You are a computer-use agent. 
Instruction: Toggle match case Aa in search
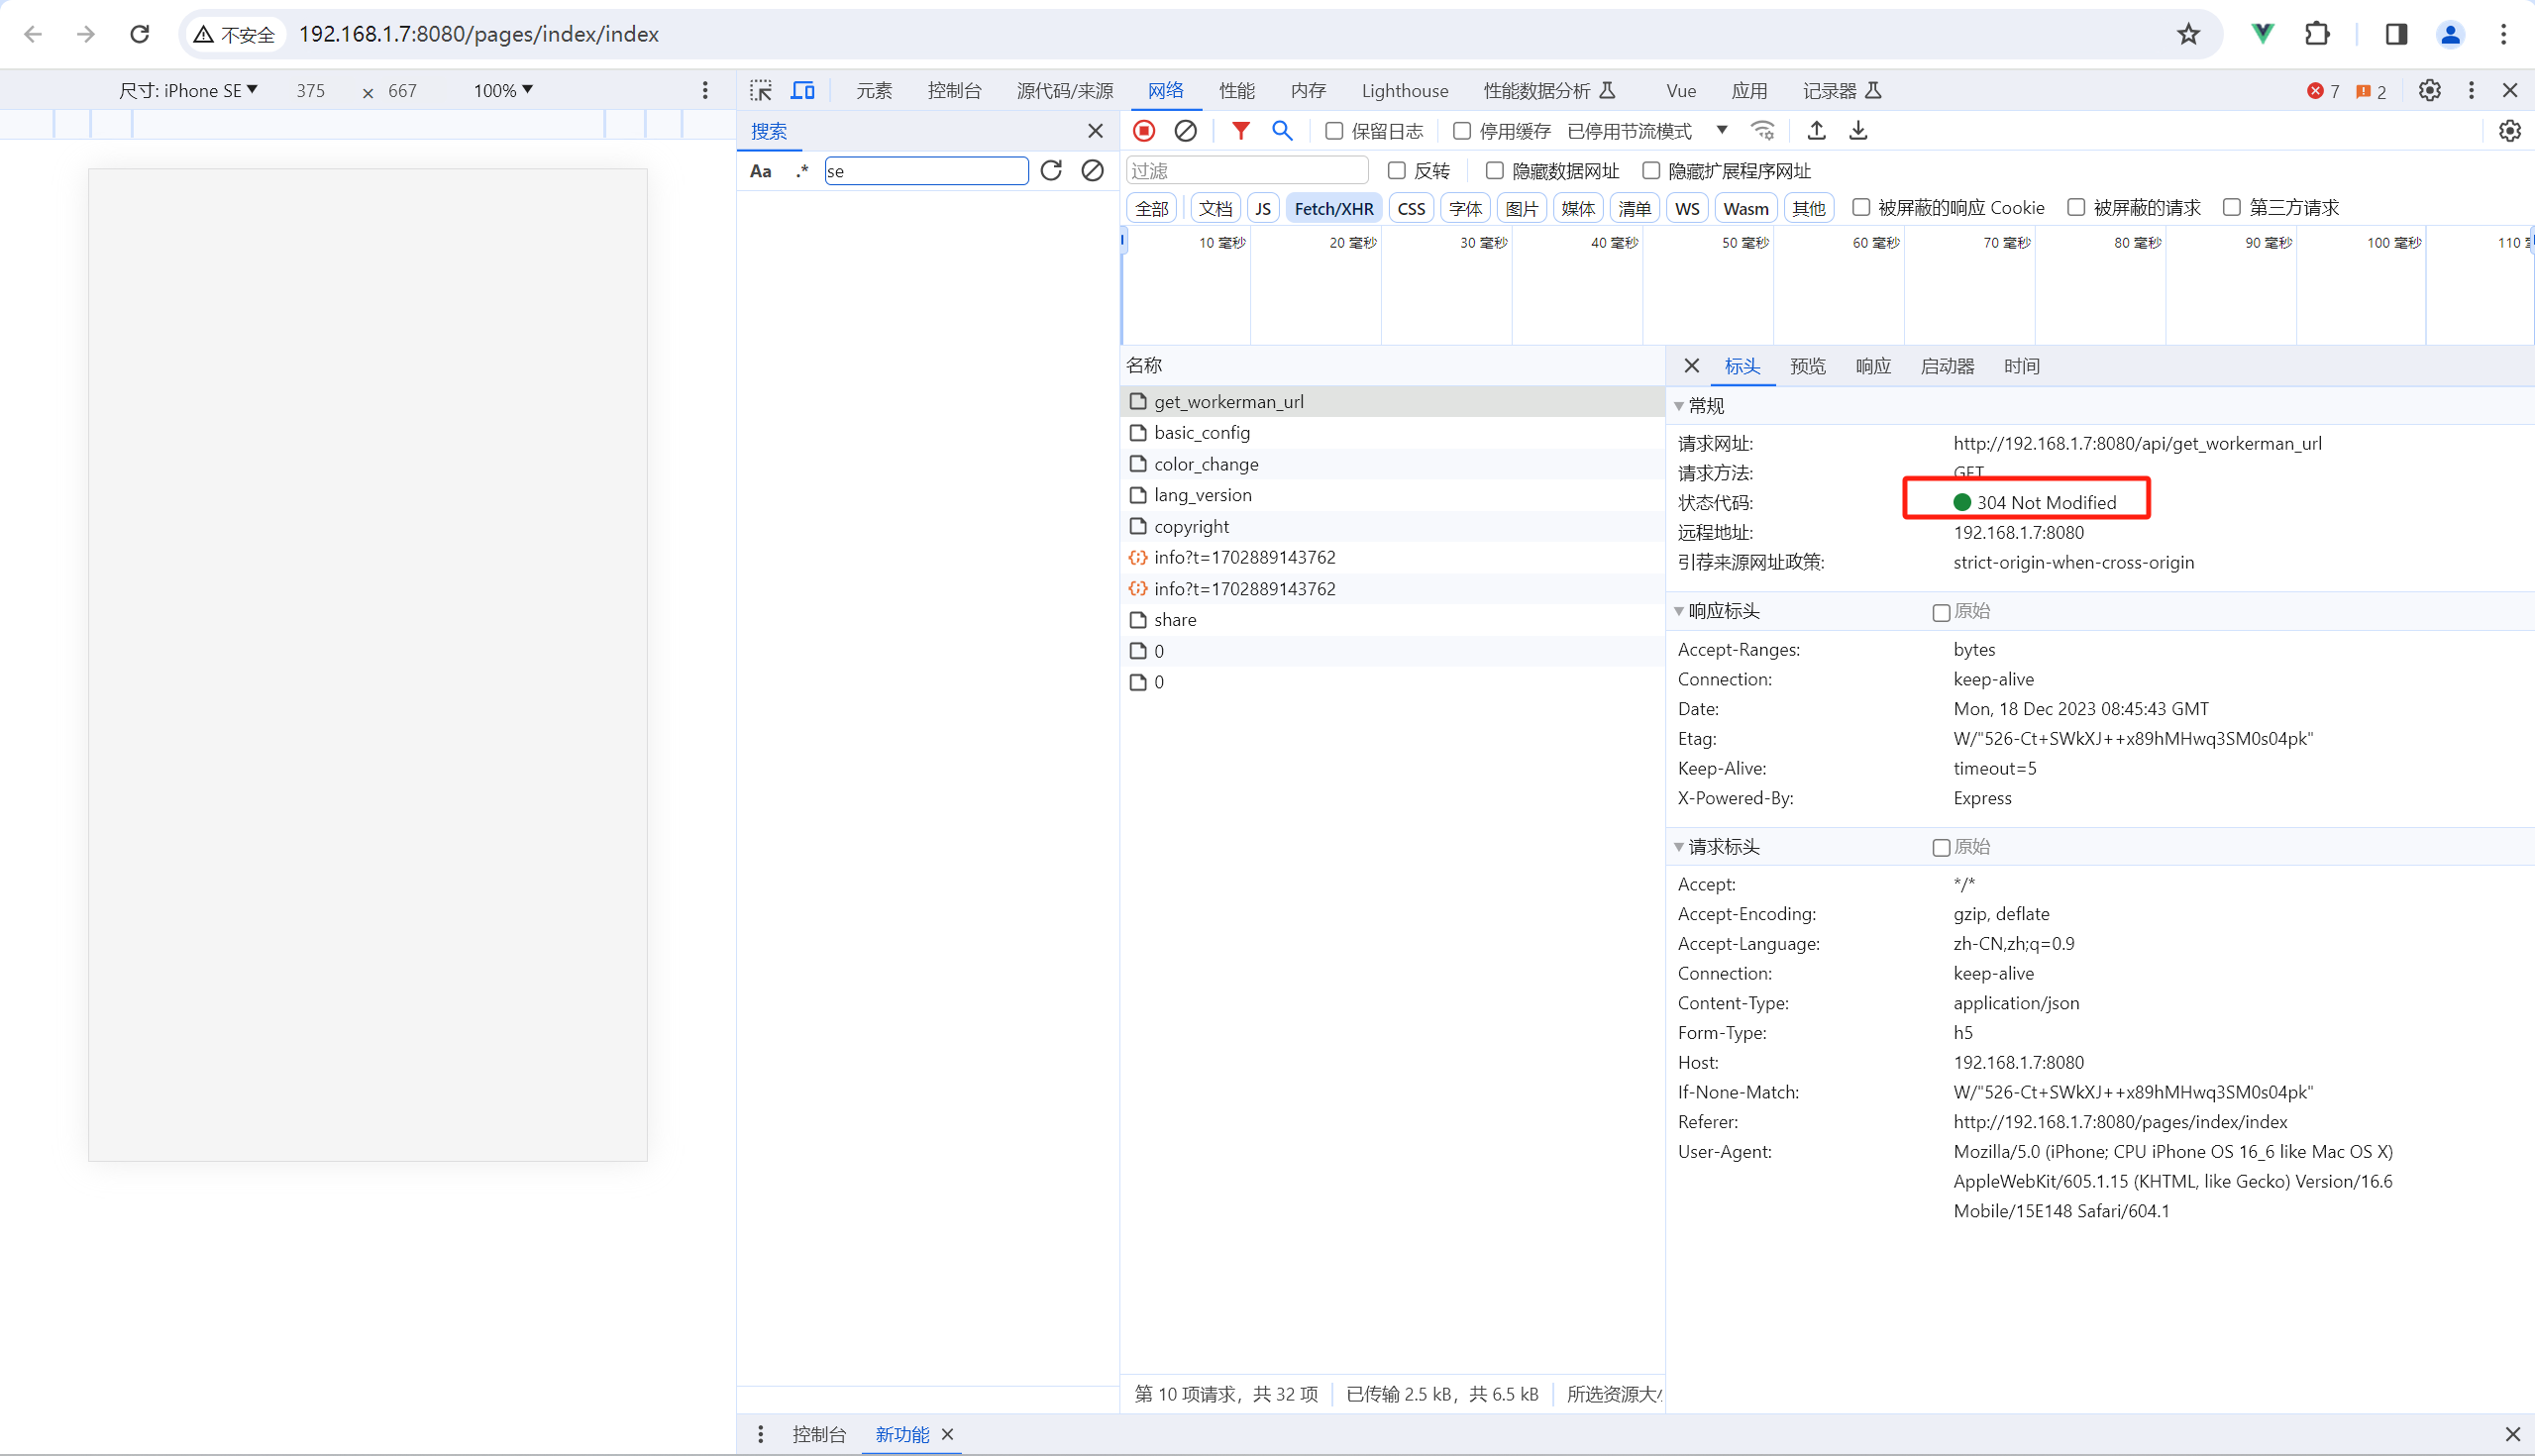click(x=761, y=171)
